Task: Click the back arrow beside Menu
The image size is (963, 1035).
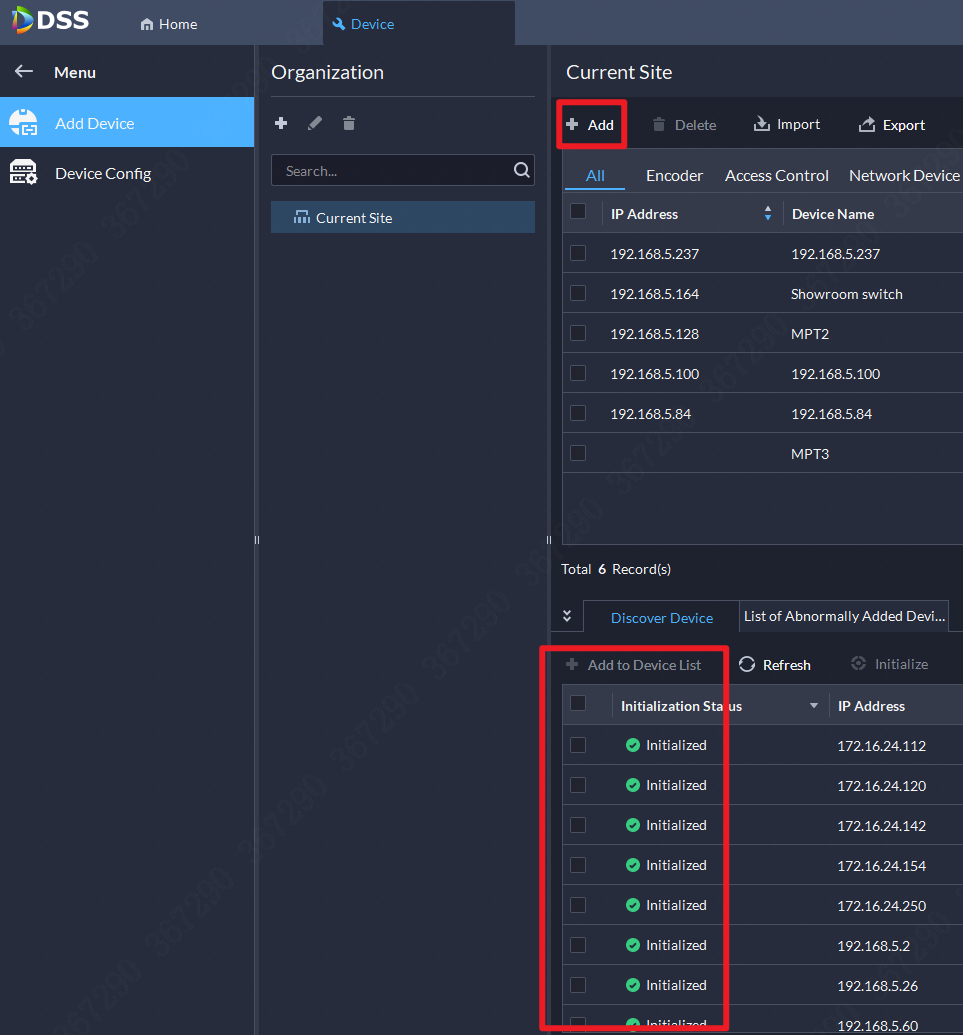Action: [24, 71]
